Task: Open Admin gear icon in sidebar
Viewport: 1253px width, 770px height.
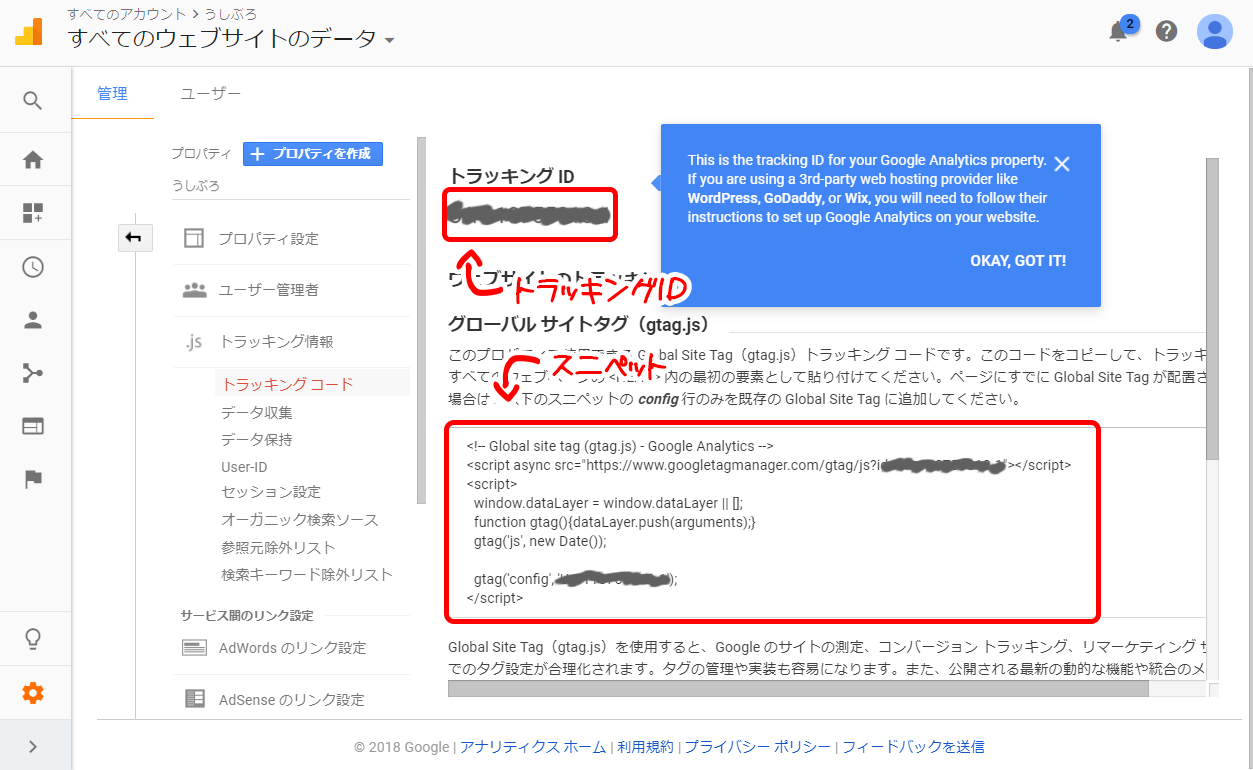Action: pyautogui.click(x=33, y=693)
